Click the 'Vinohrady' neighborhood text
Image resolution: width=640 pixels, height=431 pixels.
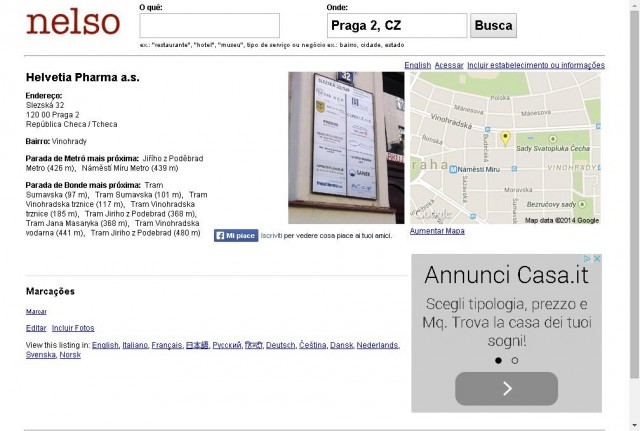coord(69,141)
